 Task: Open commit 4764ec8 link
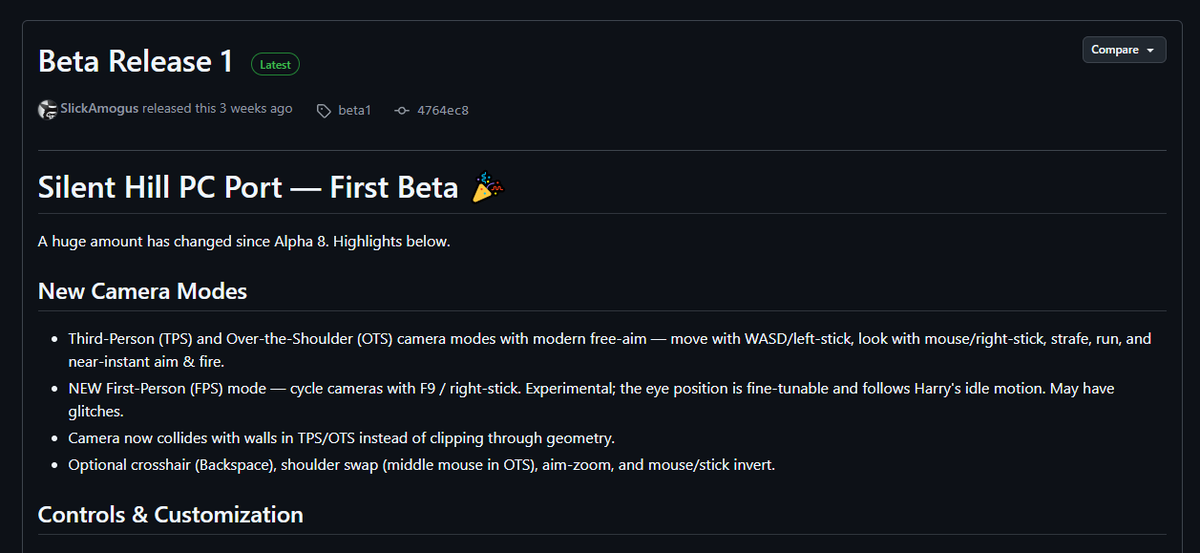tap(443, 110)
